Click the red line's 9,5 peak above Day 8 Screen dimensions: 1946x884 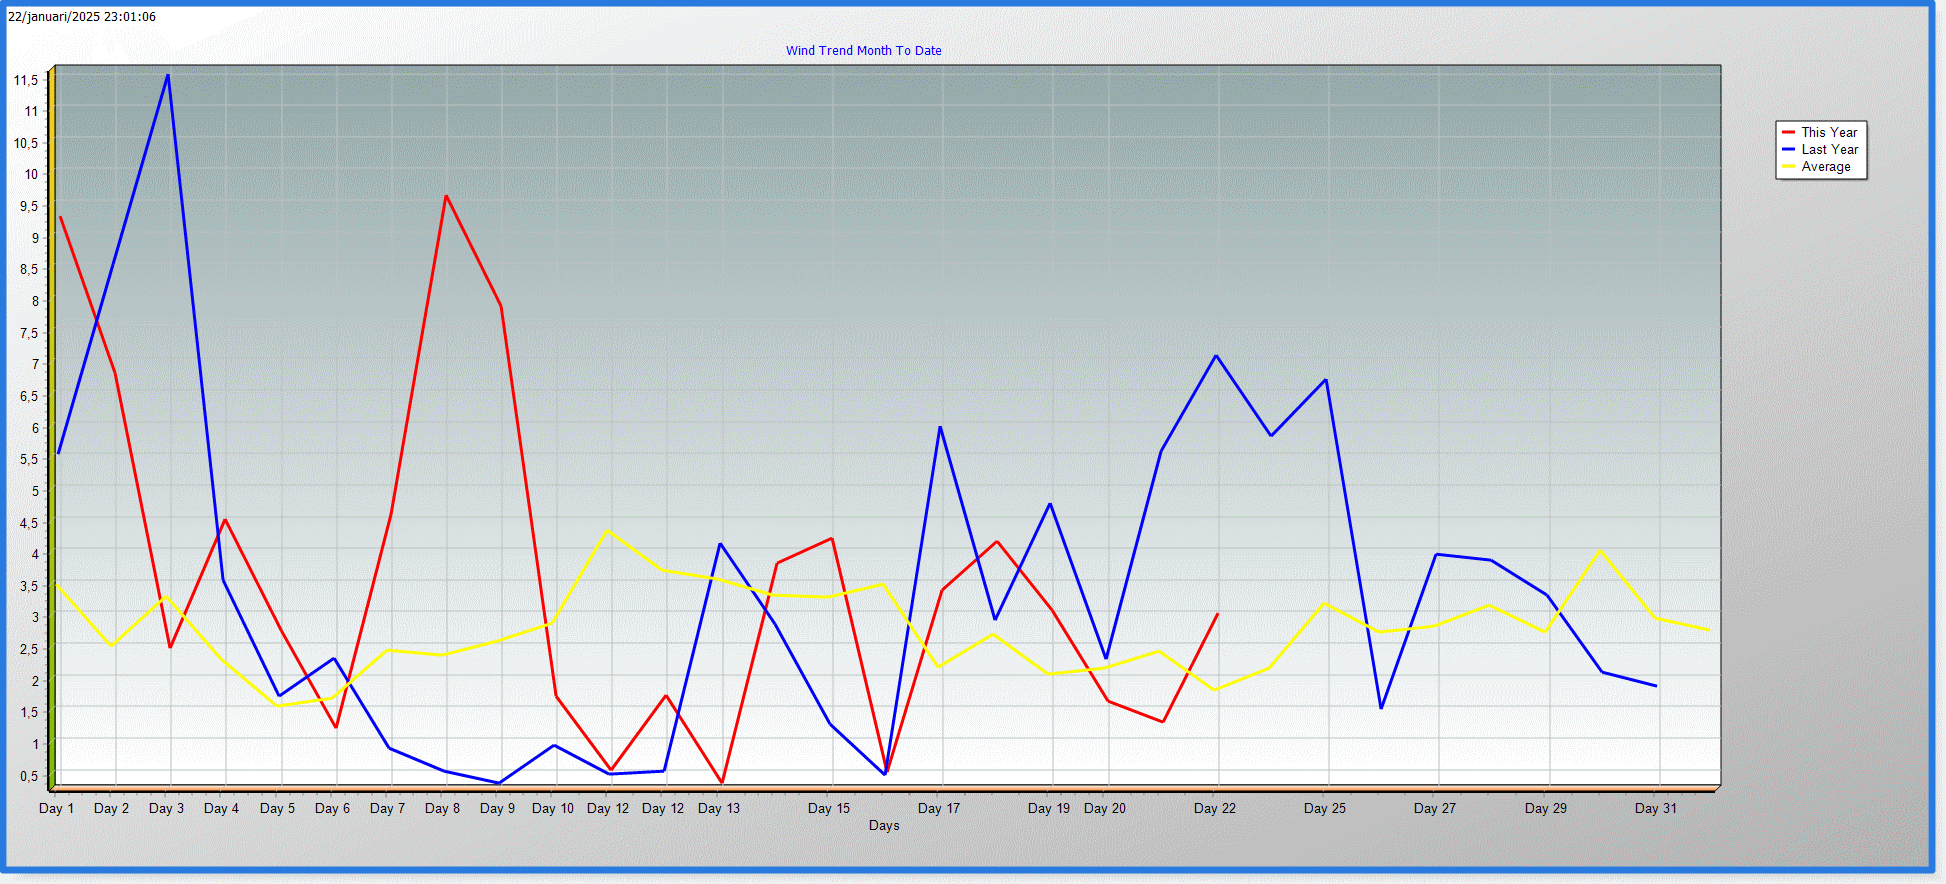tap(446, 196)
